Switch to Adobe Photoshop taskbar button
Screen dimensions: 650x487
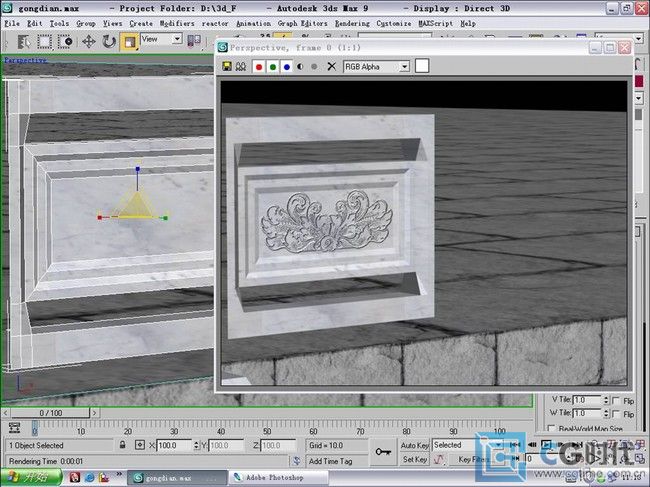click(x=278, y=478)
